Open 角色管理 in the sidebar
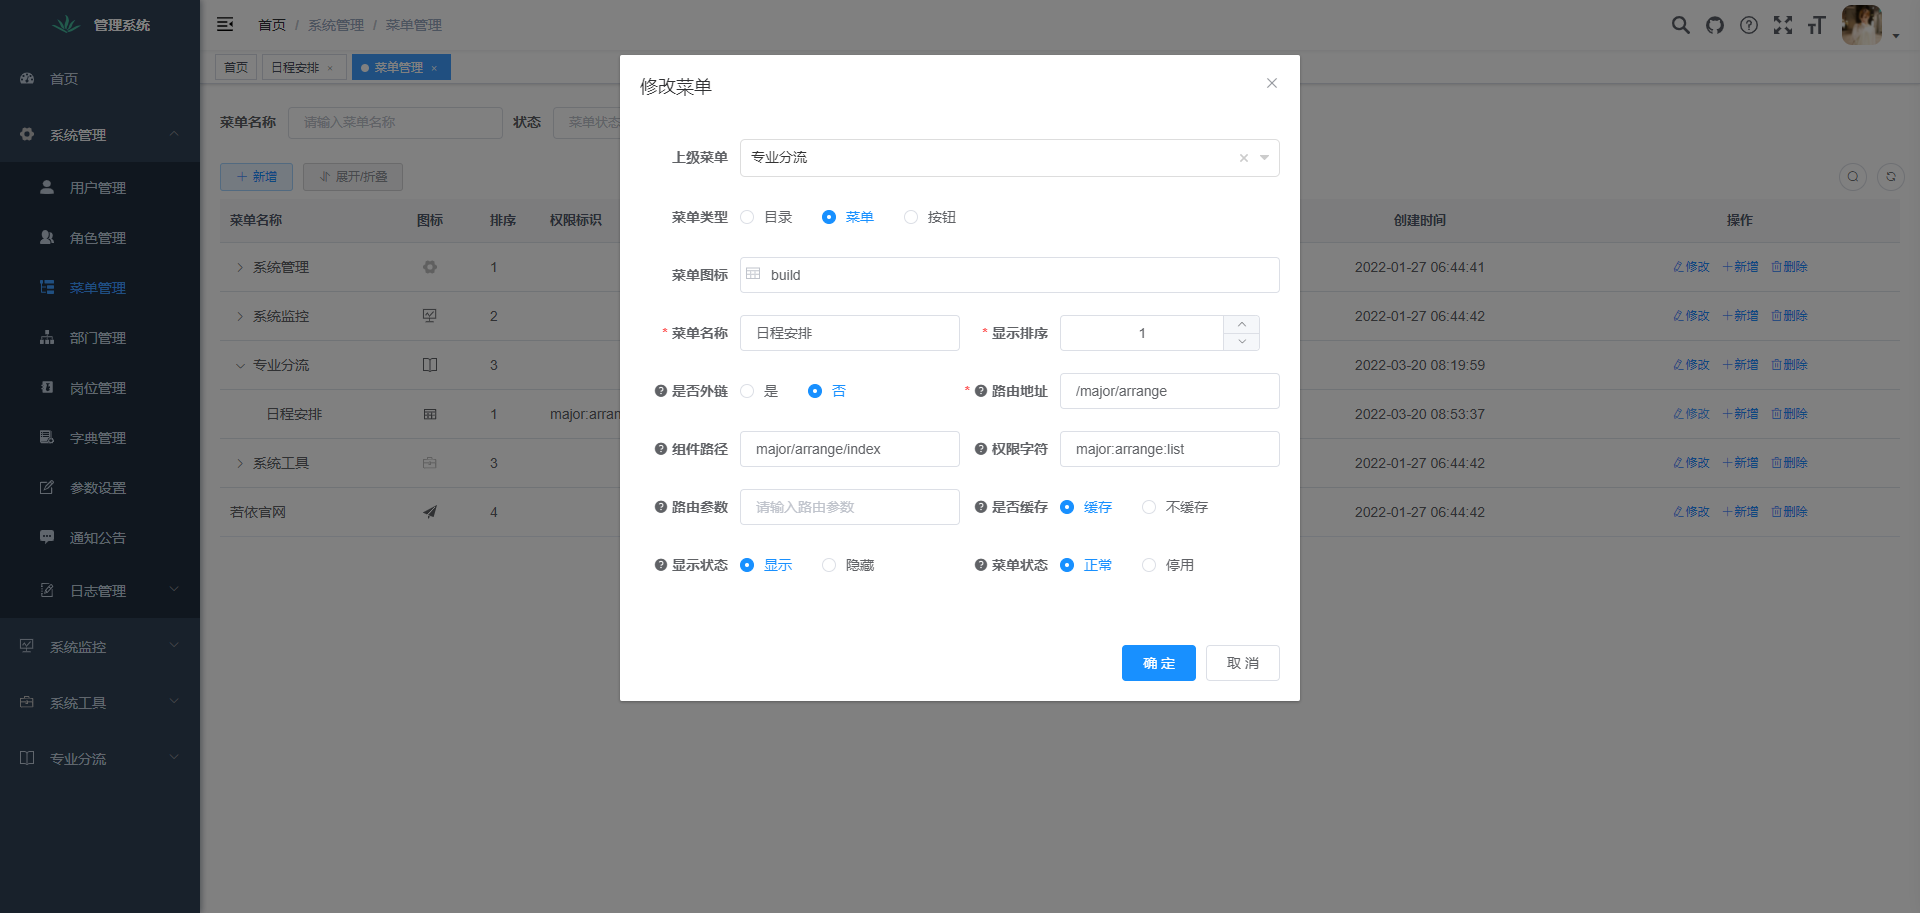1920x913 pixels. [x=100, y=237]
